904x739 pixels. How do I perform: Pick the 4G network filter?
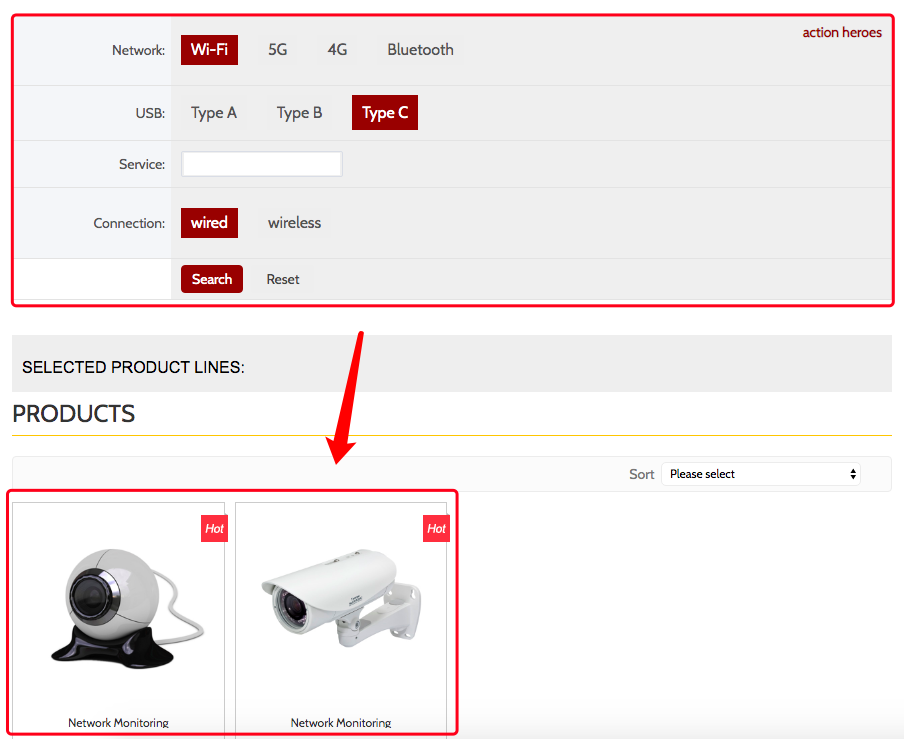click(x=337, y=50)
